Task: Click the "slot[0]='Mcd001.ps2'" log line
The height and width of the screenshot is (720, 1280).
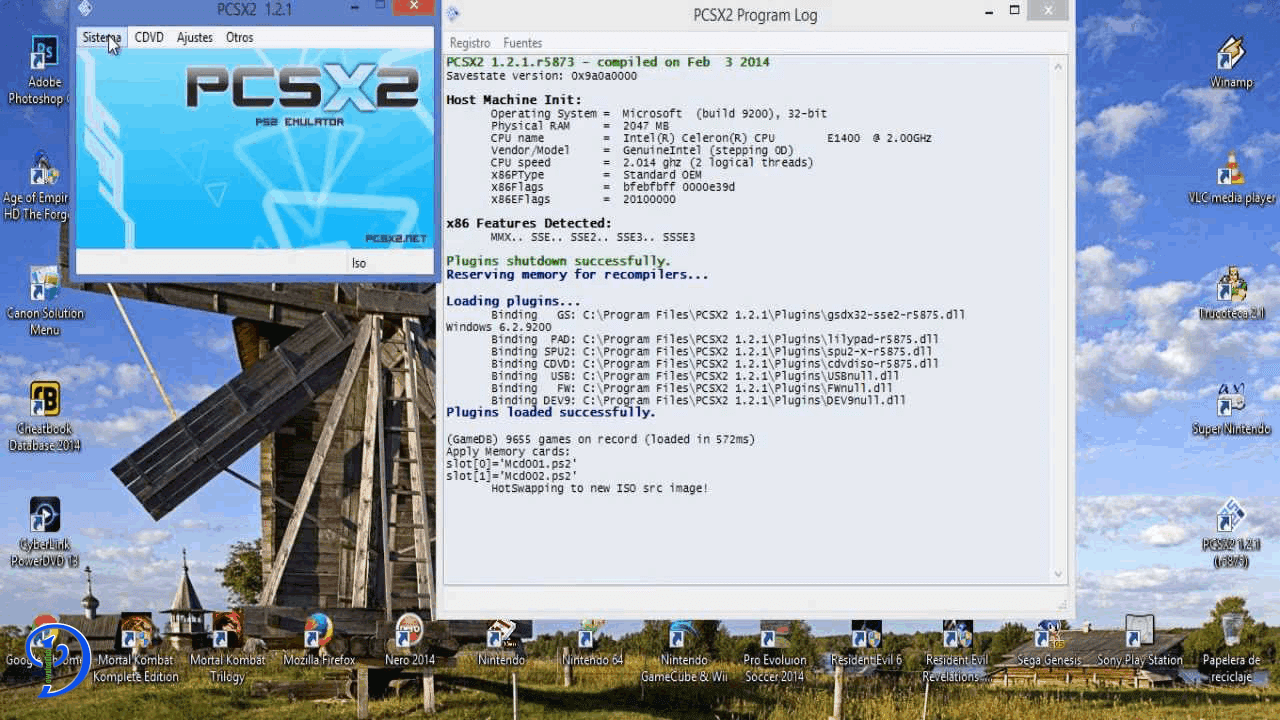Action: [x=511, y=464]
